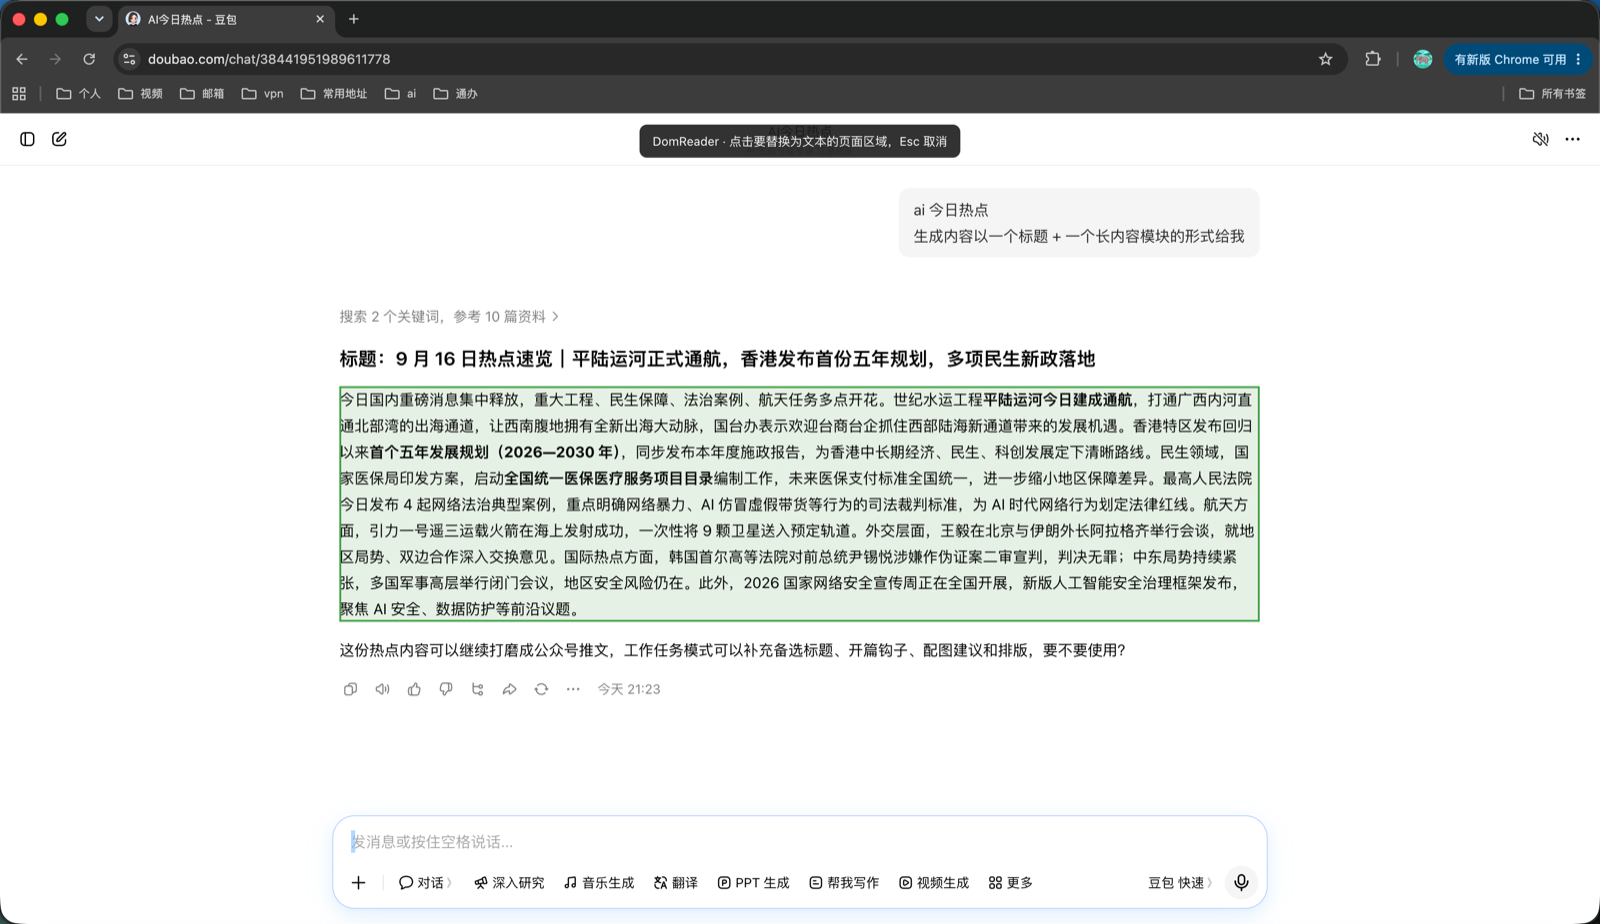Open the three-dot menu in page header

[1573, 139]
